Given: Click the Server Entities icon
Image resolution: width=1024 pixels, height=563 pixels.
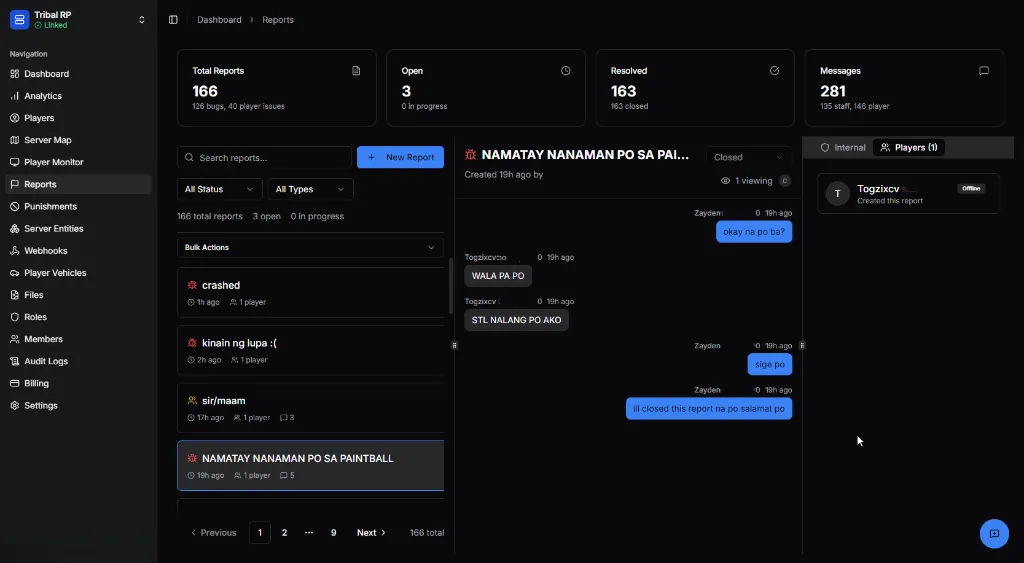Looking at the screenshot, I should tap(14, 229).
